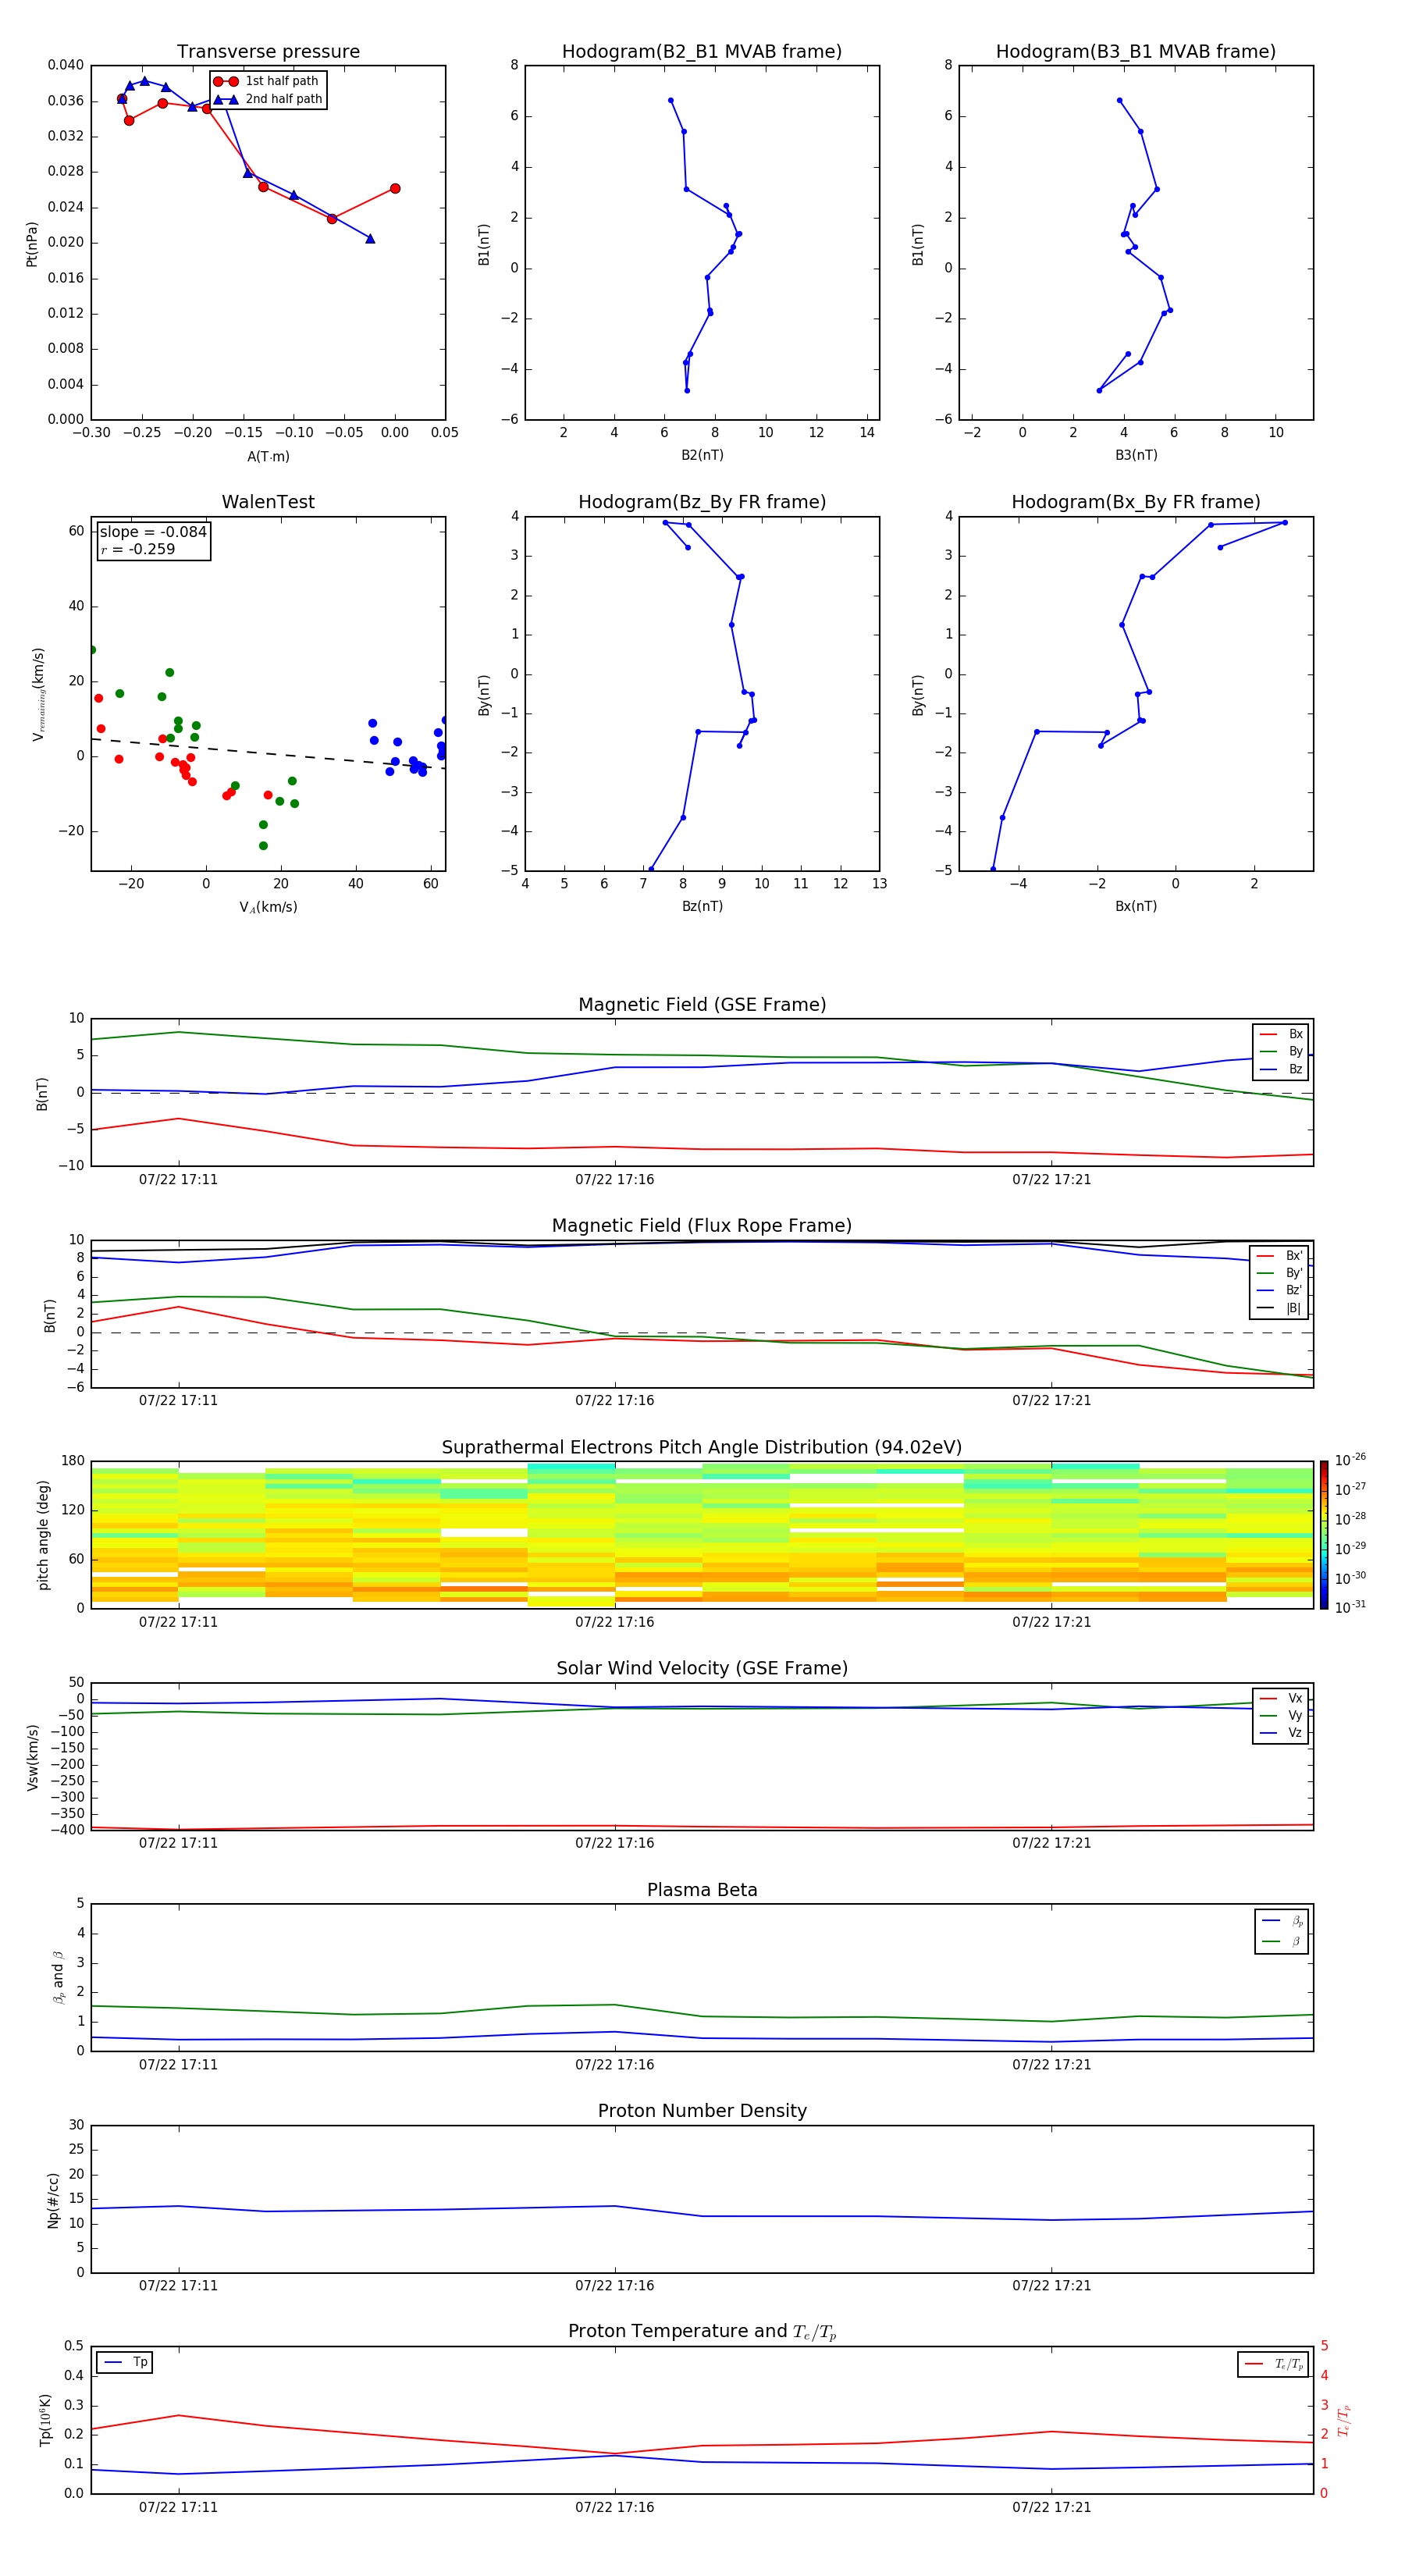
Task: Click the 'Proton Temperature and Te/Tp' title
Action: [x=702, y=2332]
